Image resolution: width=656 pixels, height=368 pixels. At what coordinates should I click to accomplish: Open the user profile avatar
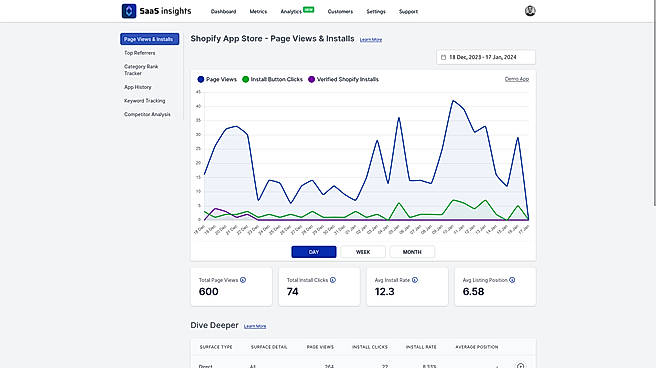click(530, 11)
